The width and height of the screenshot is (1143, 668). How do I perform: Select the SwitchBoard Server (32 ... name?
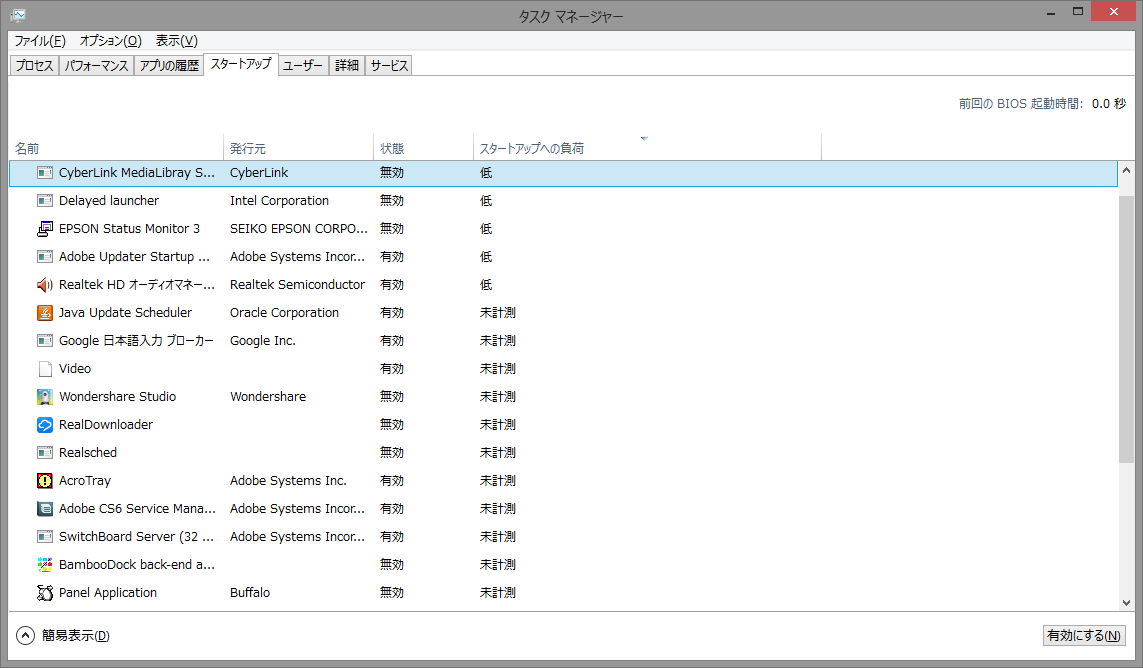136,537
